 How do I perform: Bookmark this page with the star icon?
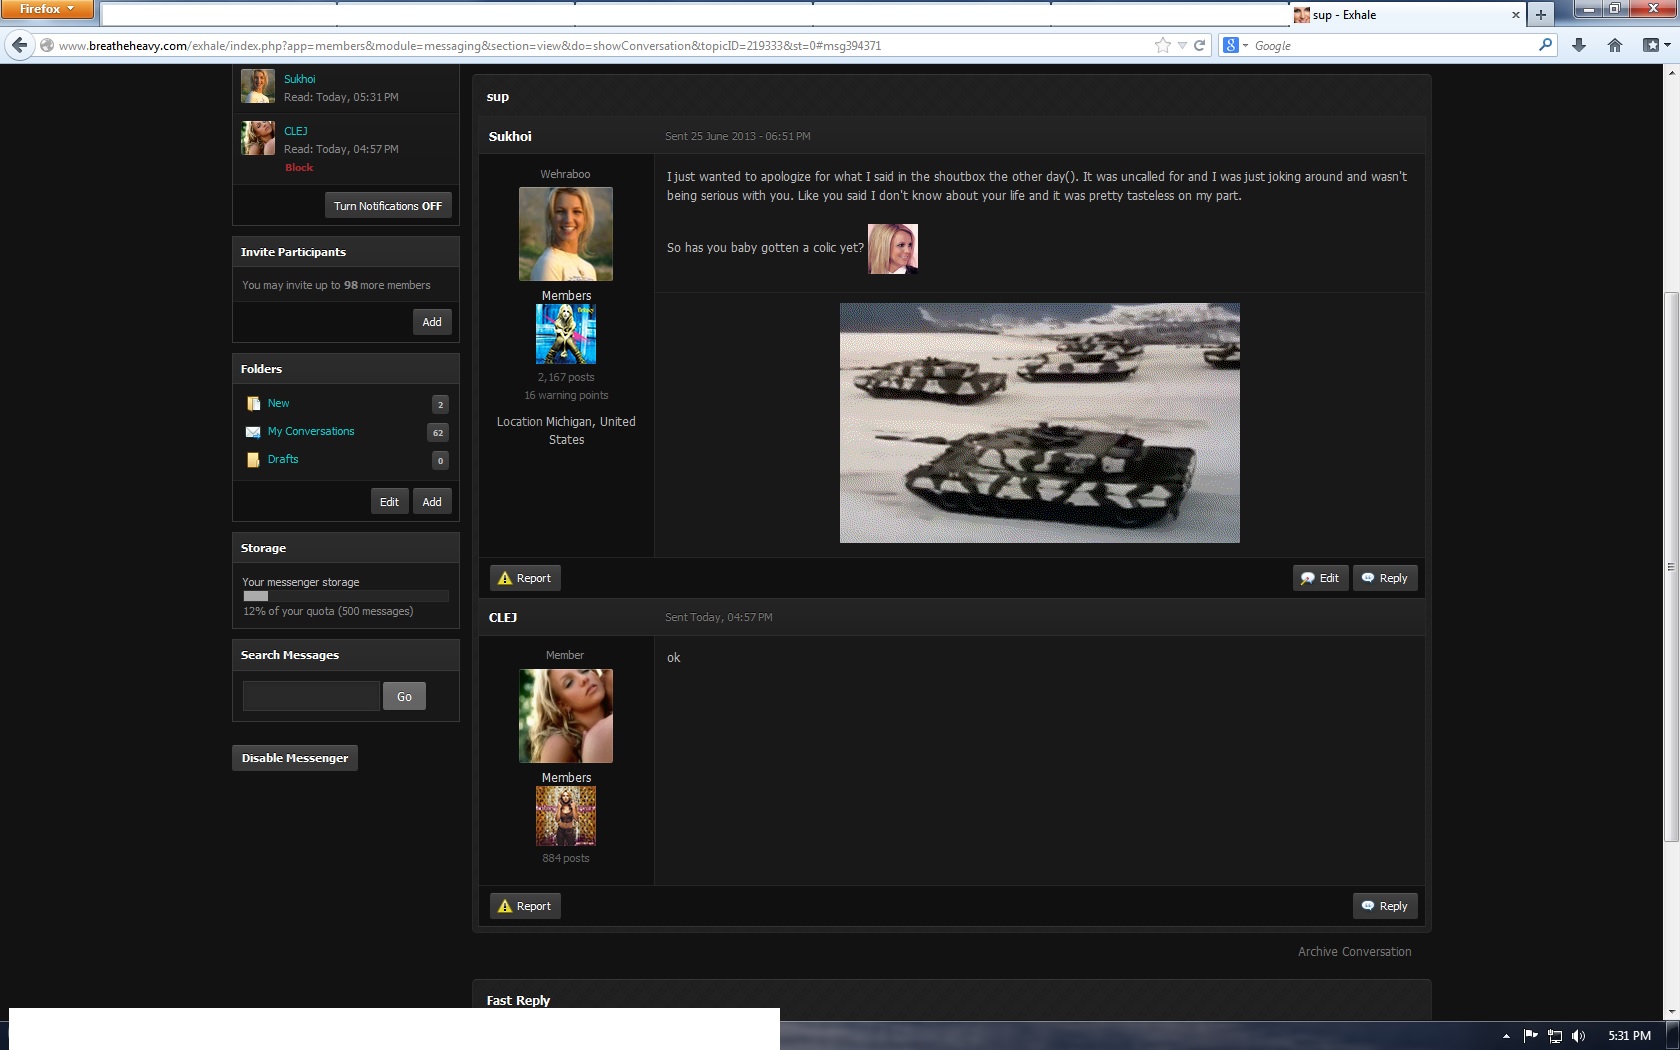coord(1162,45)
